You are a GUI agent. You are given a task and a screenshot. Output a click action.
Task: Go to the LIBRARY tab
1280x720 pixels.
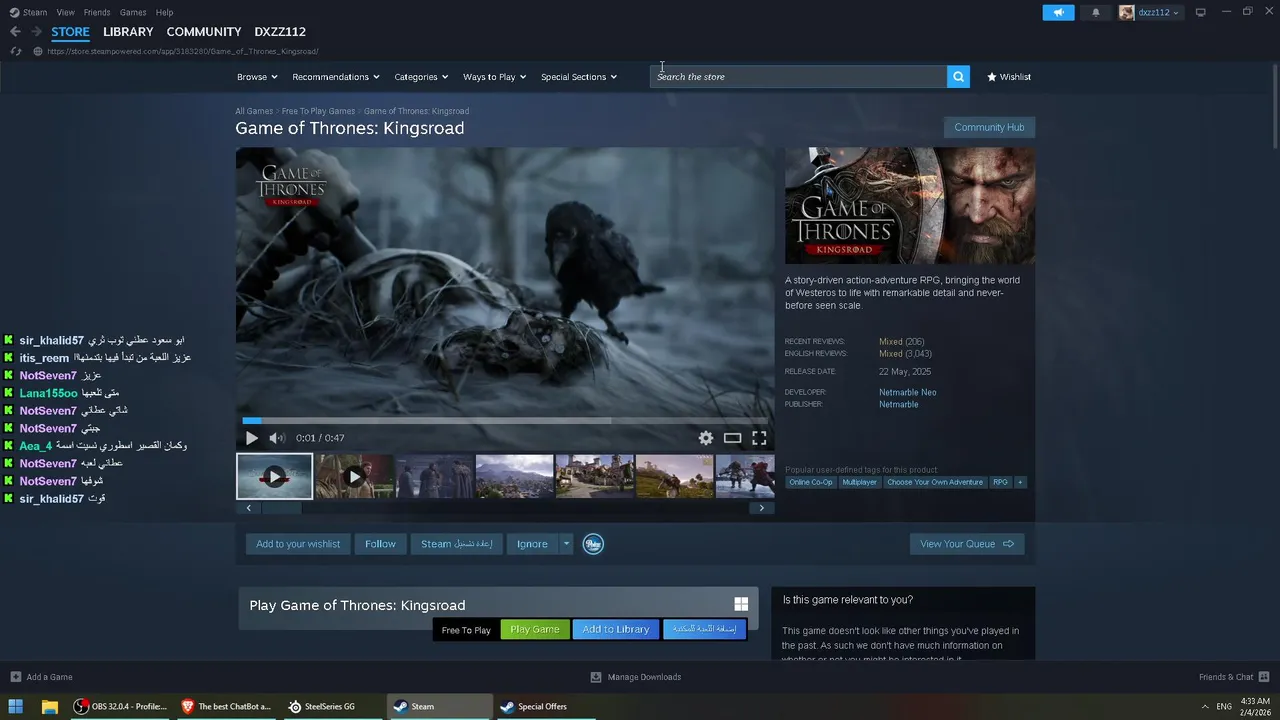click(x=128, y=32)
